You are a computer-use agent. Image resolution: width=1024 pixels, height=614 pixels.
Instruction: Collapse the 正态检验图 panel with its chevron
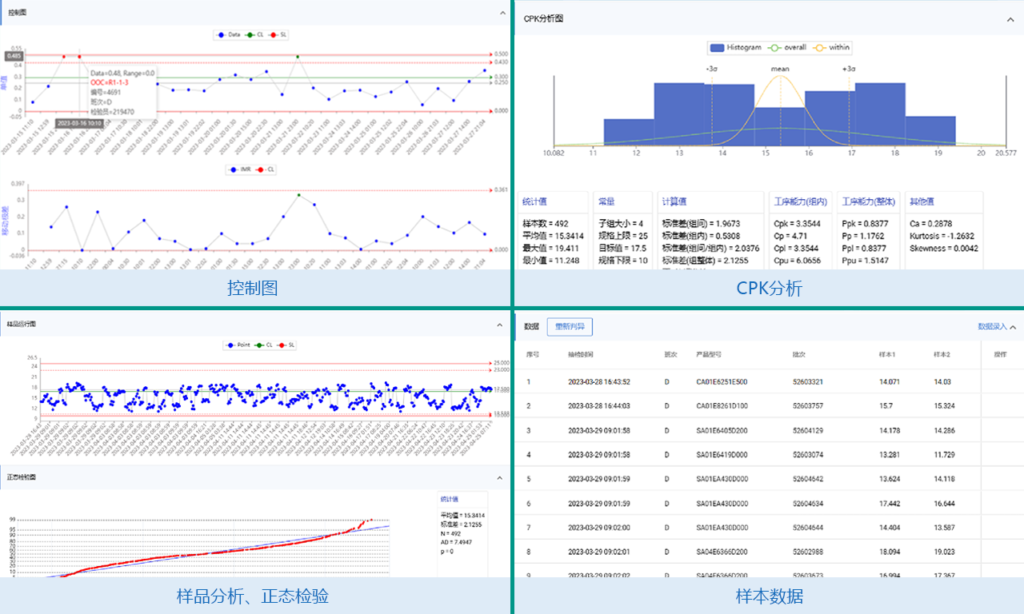[x=500, y=477]
